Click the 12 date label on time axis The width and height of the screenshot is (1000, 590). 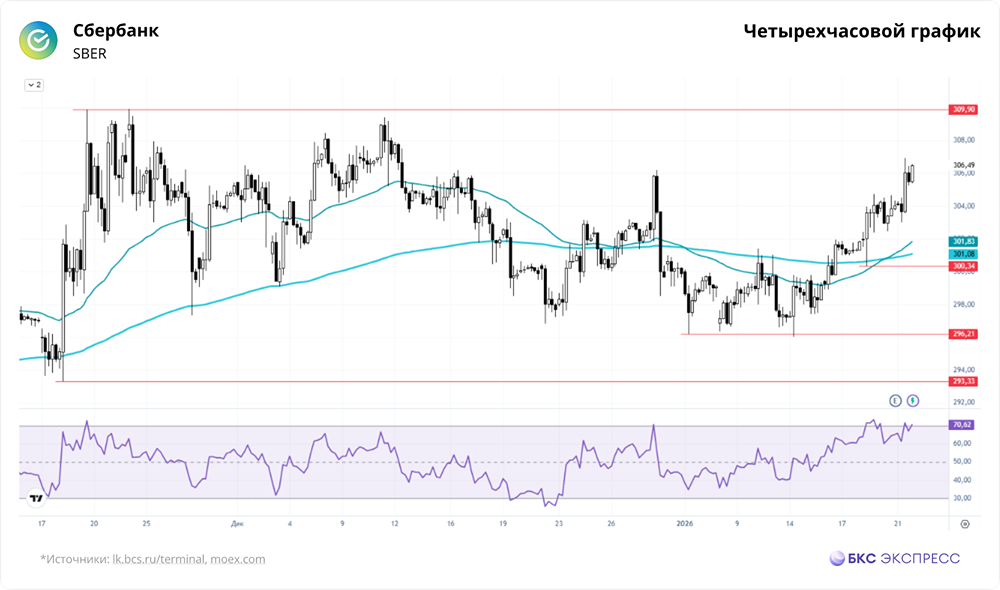395,524
